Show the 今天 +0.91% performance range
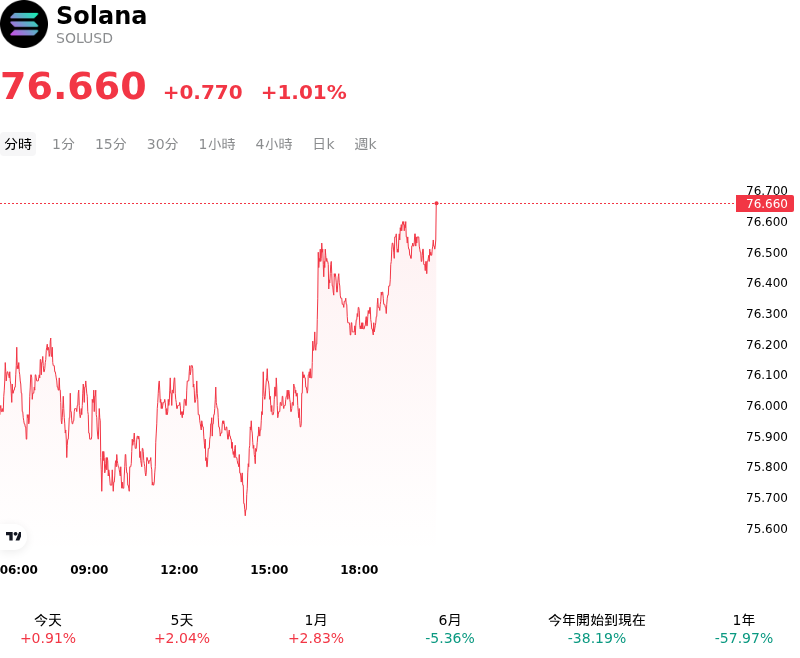Image resolution: width=800 pixels, height=658 pixels. 48,629
